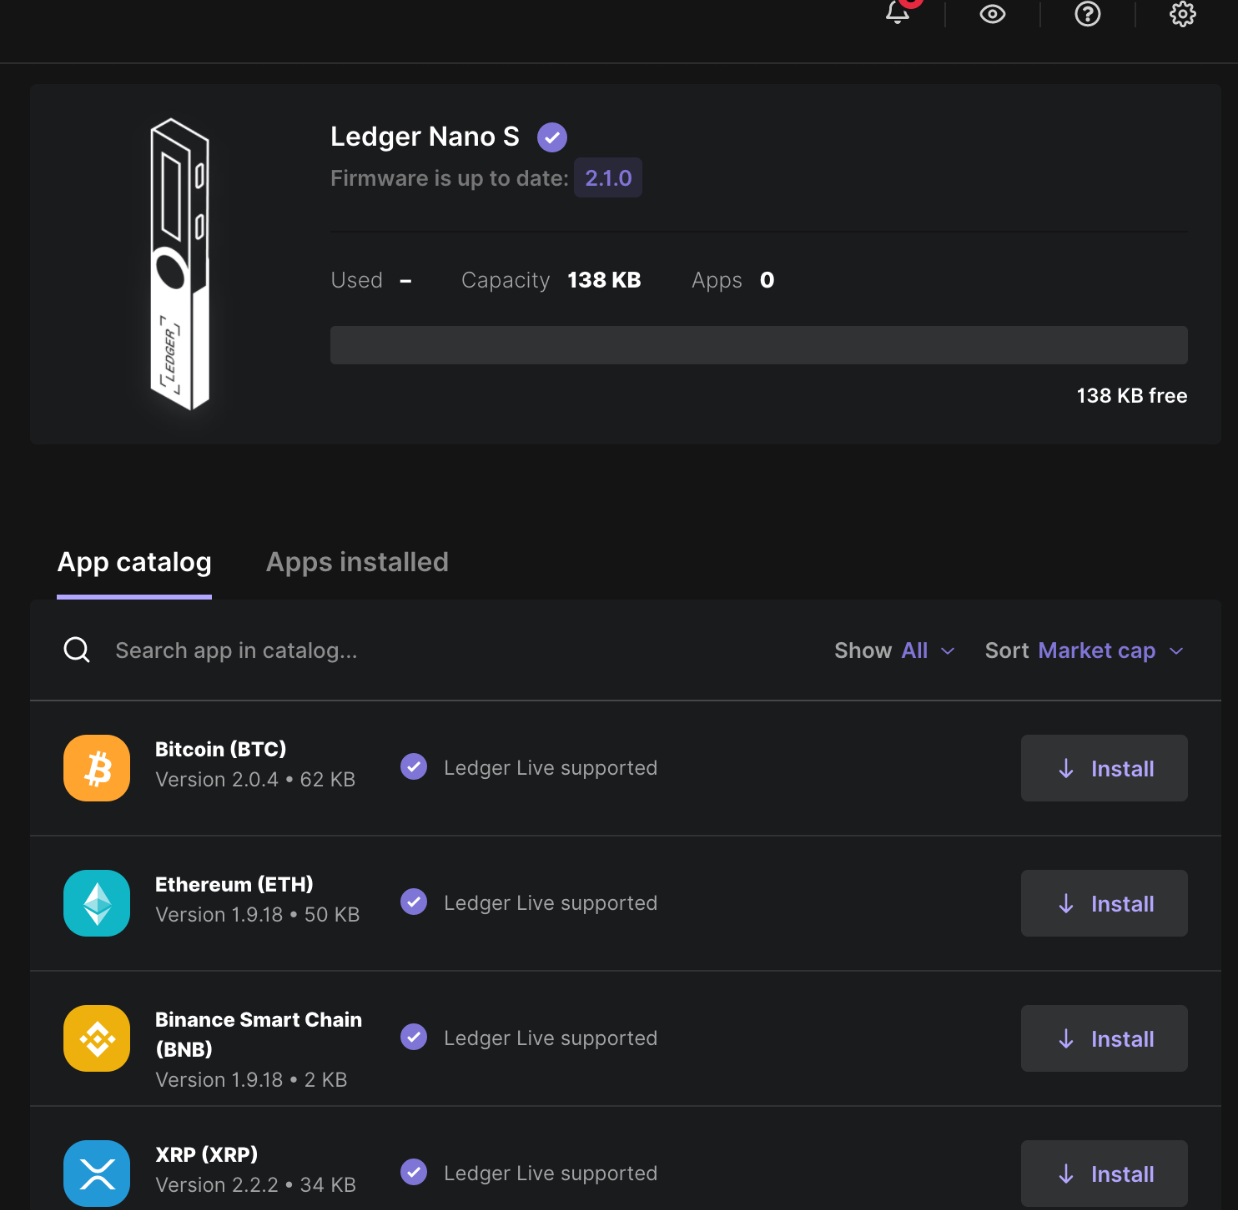Click Version 2.0.4 • 62 KB text

pyautogui.click(x=255, y=779)
